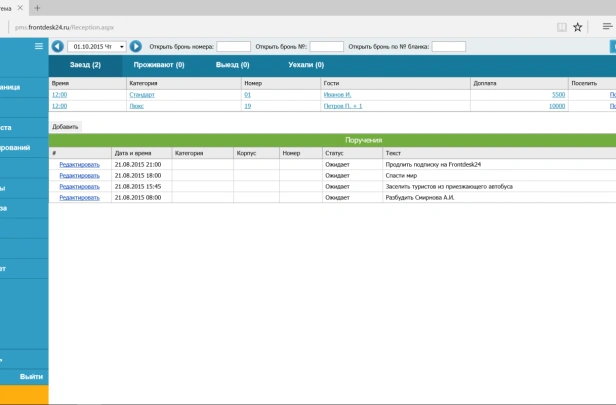Viewport: 616px width, 405px height.
Task: Switch to the Проживают (0) tab
Action: coord(159,65)
